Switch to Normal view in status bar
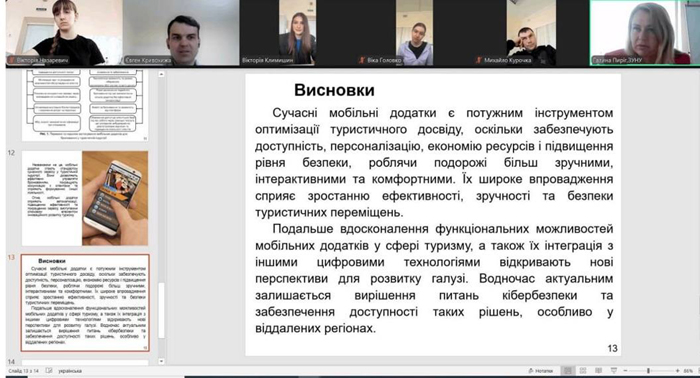Viewport: 700px width, 378px height. (567, 370)
